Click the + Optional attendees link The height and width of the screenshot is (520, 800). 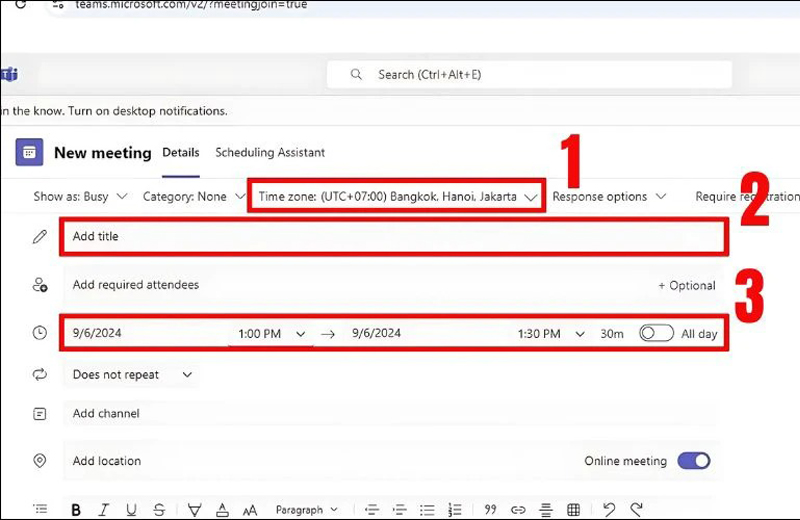[686, 285]
